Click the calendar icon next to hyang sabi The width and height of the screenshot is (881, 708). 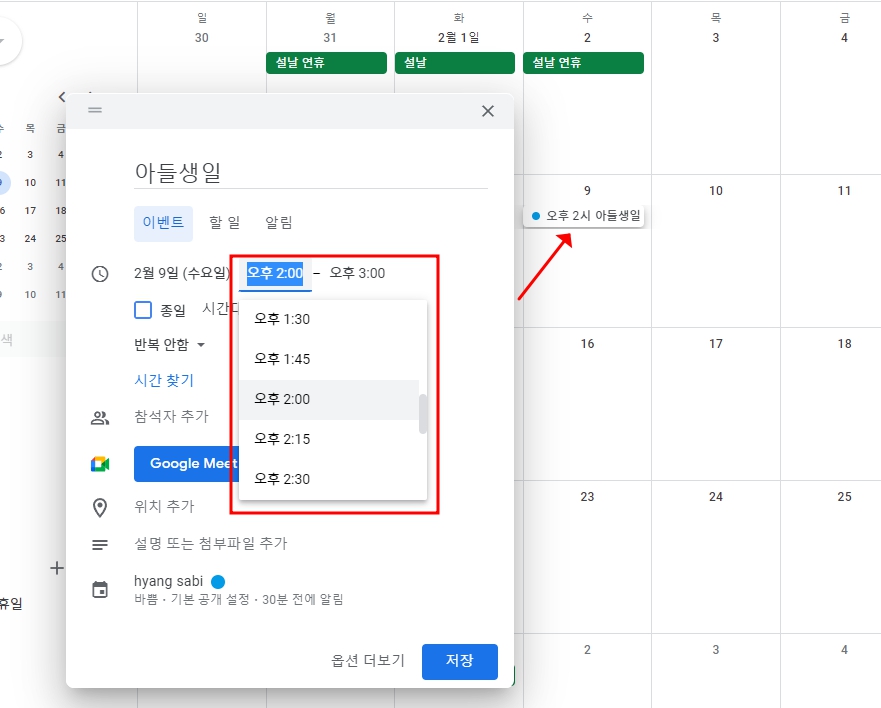point(100,589)
